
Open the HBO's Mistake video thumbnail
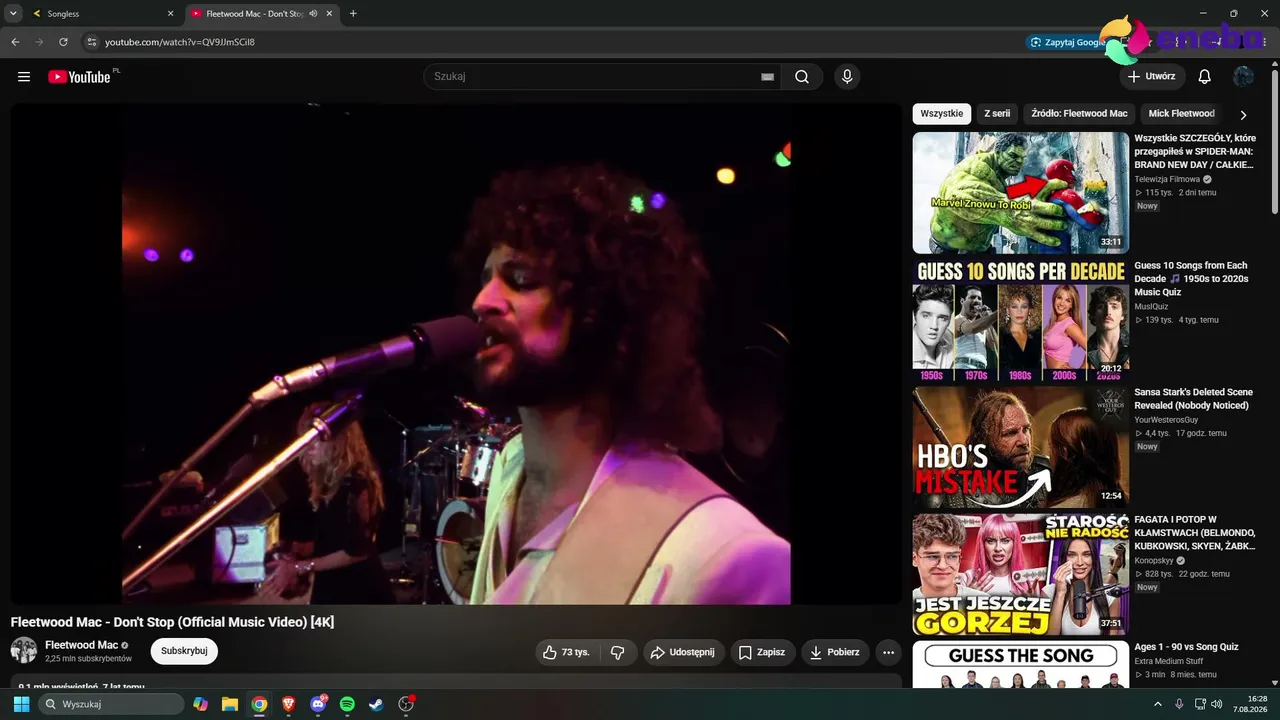[x=1021, y=447]
